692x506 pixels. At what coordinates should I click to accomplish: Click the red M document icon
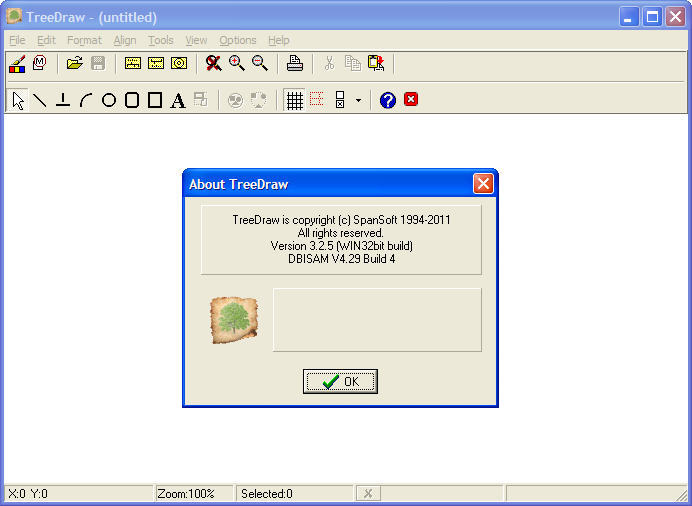[40, 63]
